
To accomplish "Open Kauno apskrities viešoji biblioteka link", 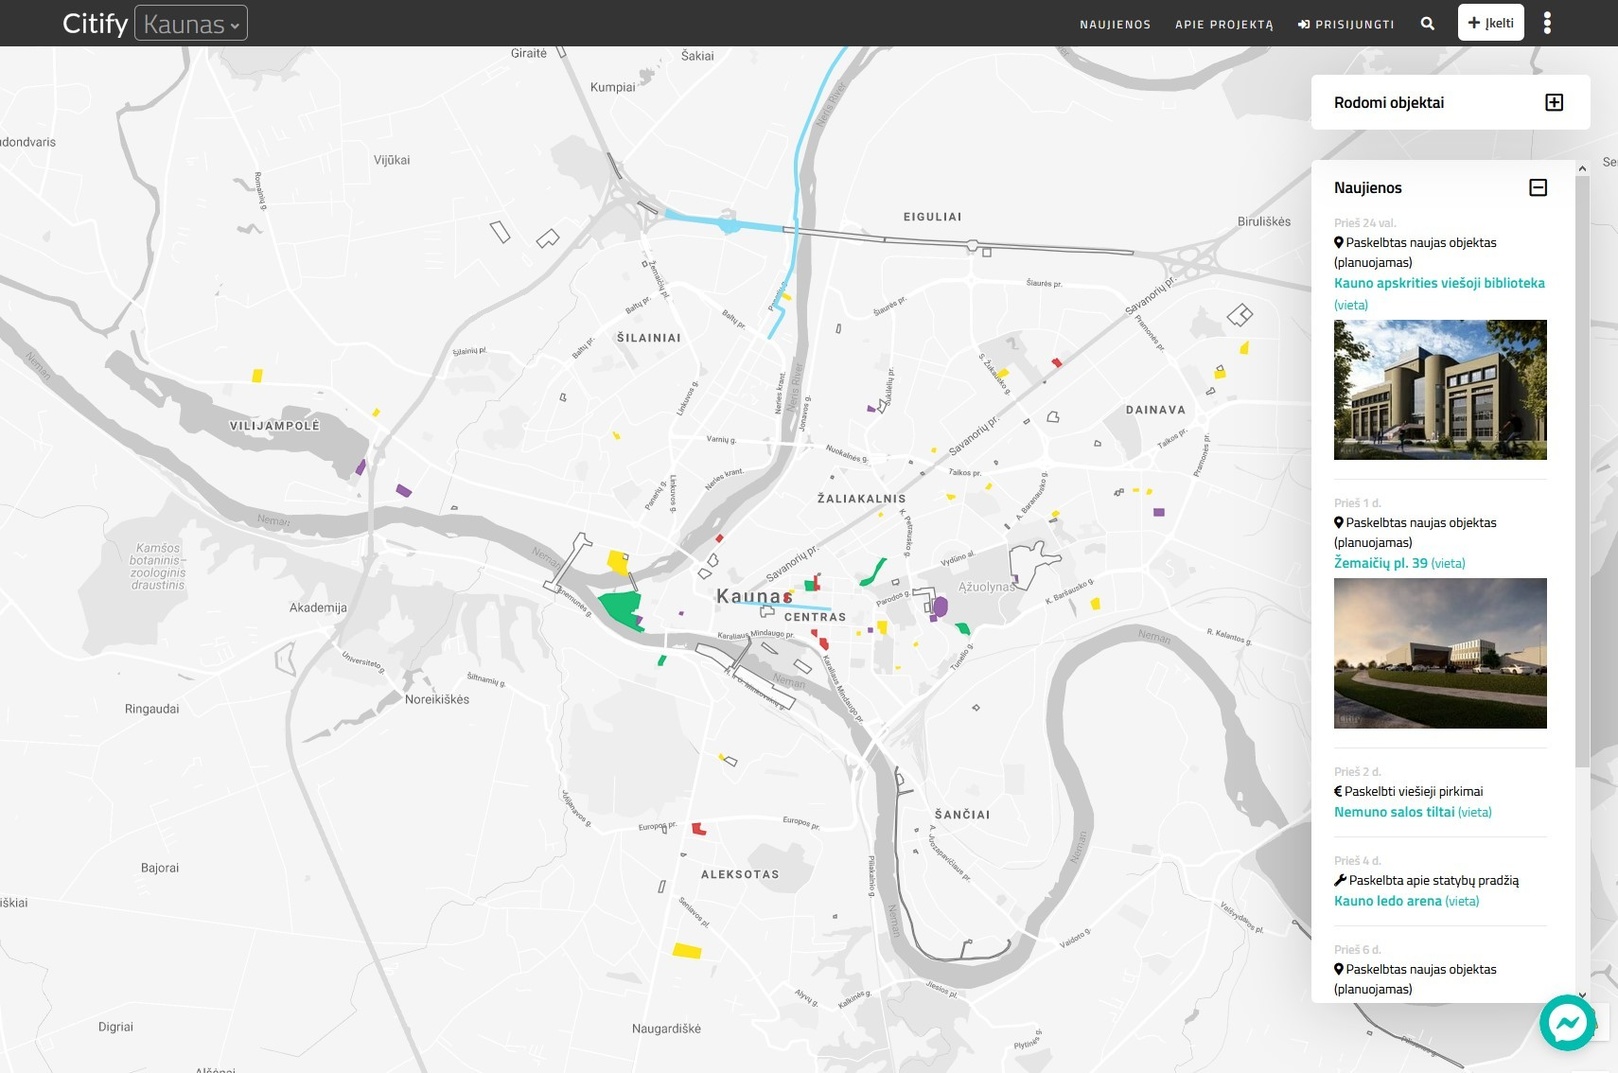I will [x=1439, y=283].
